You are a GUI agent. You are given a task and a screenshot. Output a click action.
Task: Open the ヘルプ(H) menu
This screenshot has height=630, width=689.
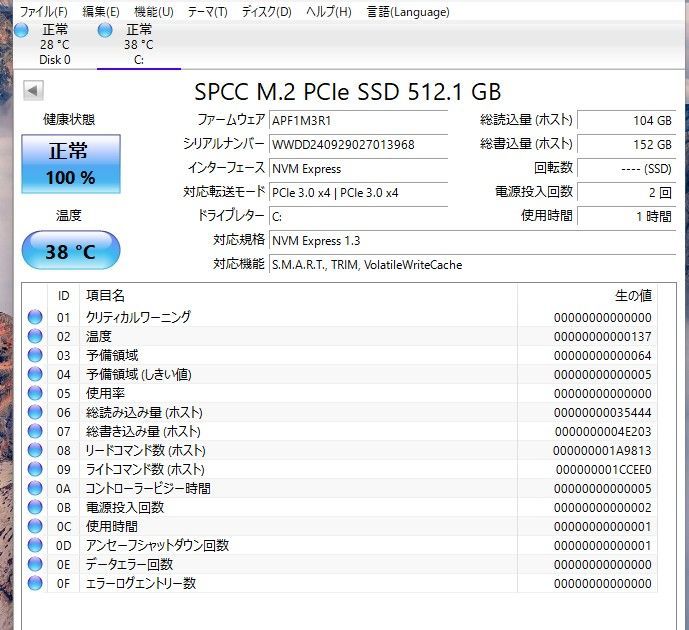click(329, 12)
